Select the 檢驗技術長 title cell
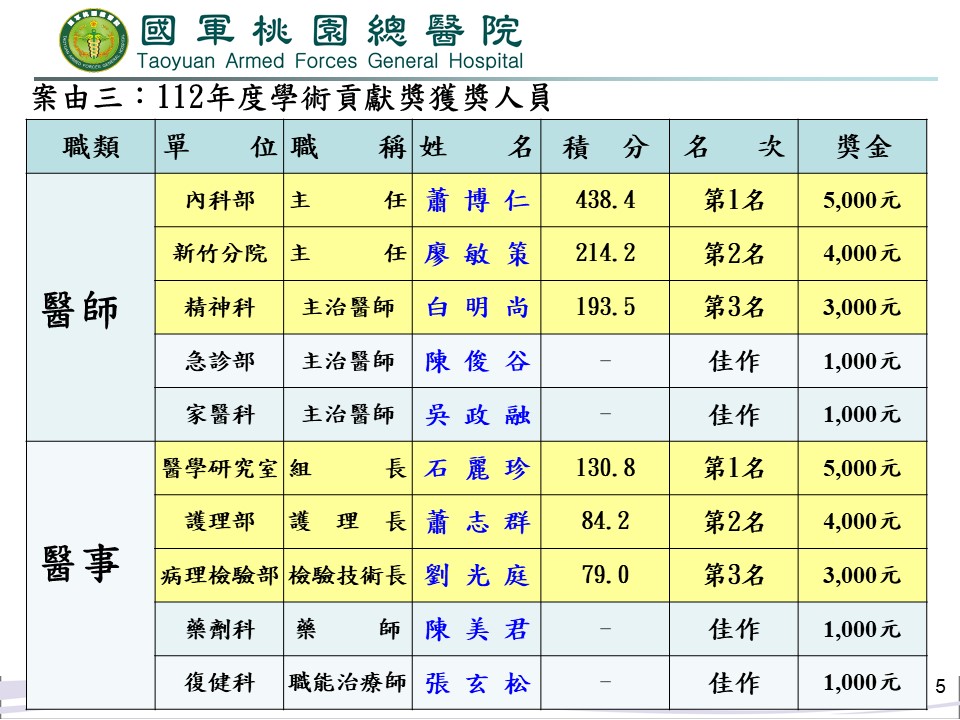The height and width of the screenshot is (720, 960). (x=347, y=576)
